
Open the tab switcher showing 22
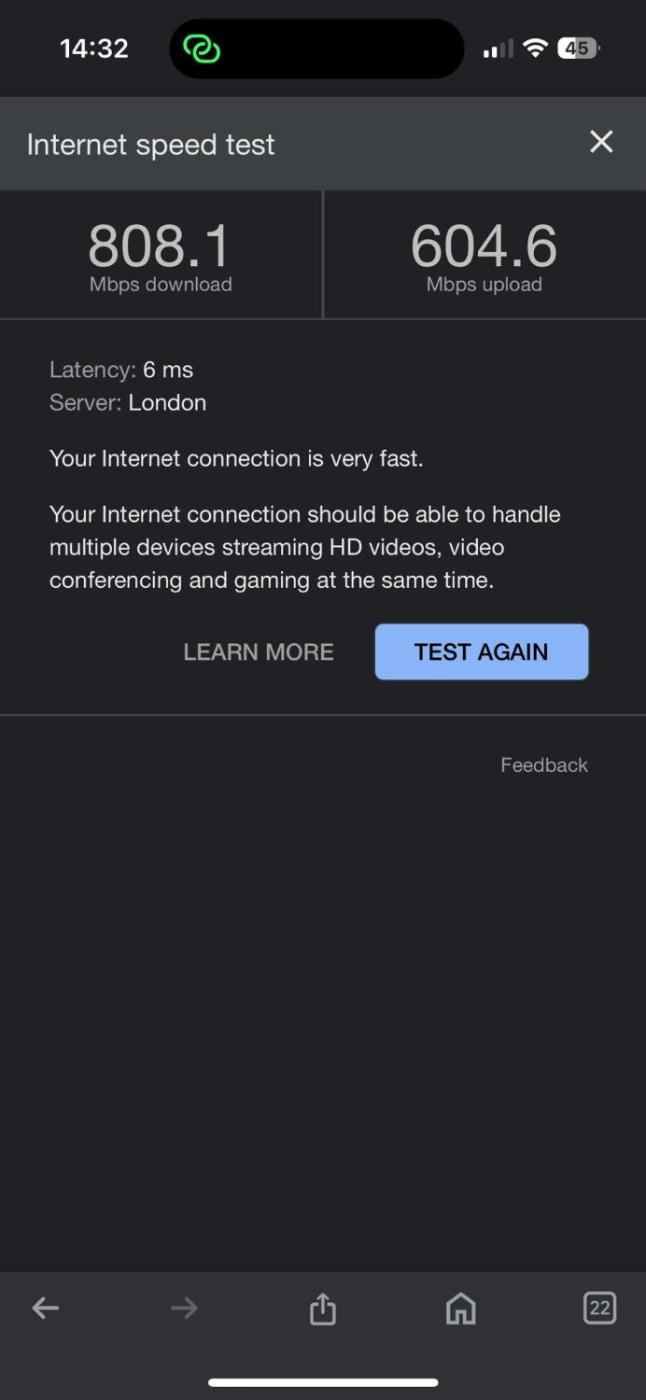point(599,1307)
